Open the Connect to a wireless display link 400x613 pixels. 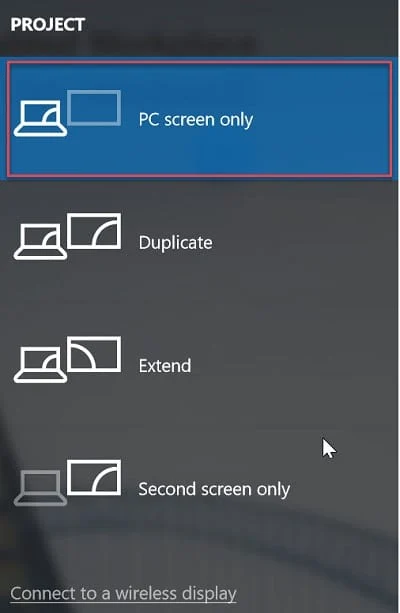click(x=123, y=593)
